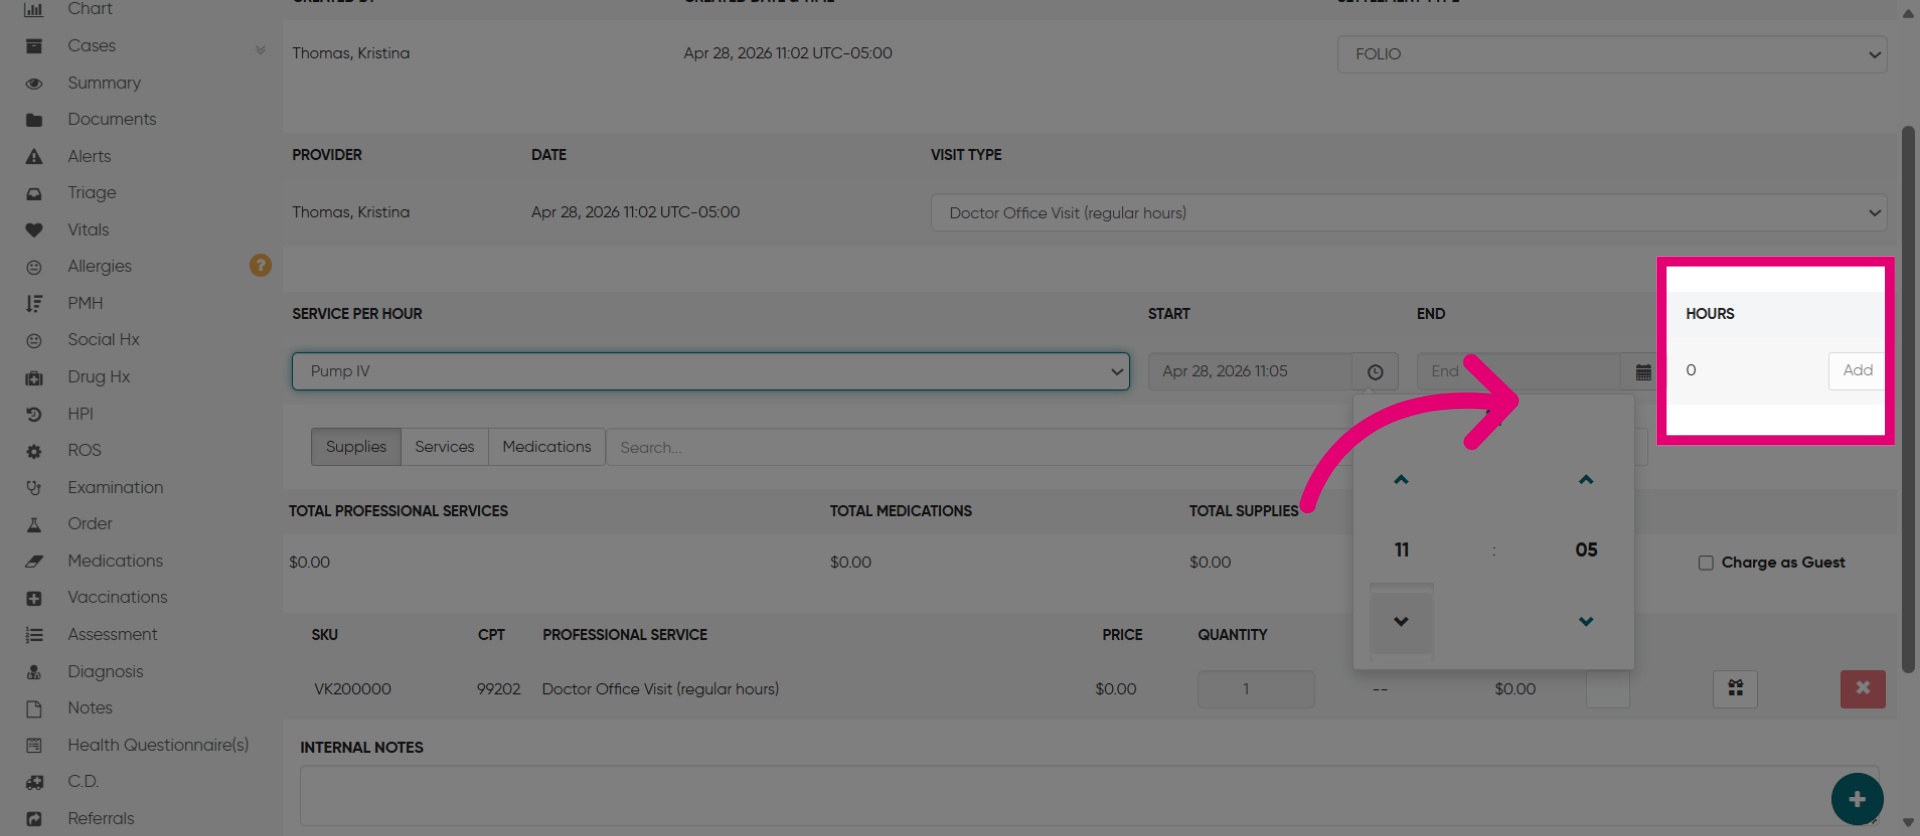Viewport: 1920px width, 836px height.
Task: Click the HPI history icon
Action: [34, 414]
